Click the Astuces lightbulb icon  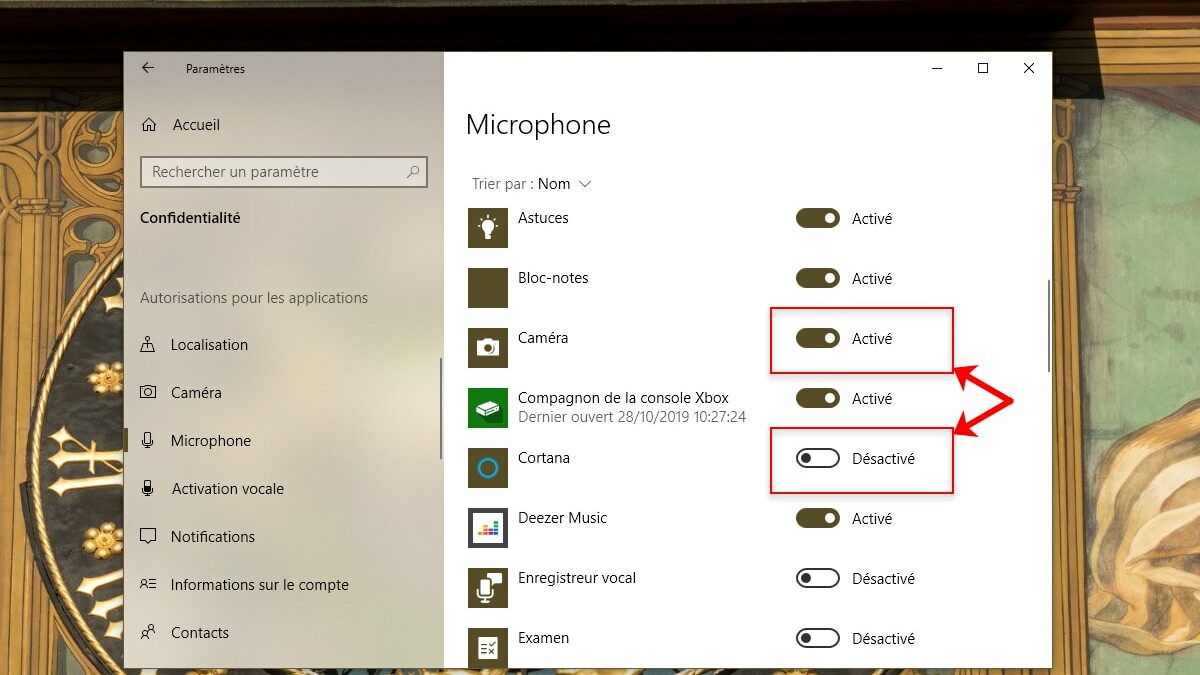488,228
